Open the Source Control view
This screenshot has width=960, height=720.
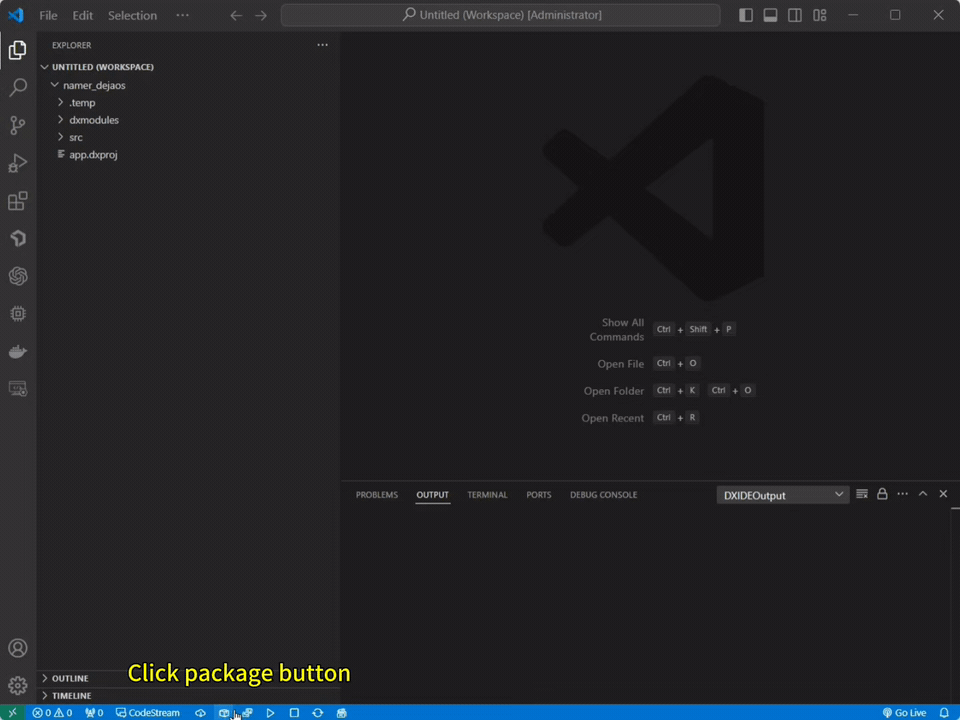(x=18, y=125)
